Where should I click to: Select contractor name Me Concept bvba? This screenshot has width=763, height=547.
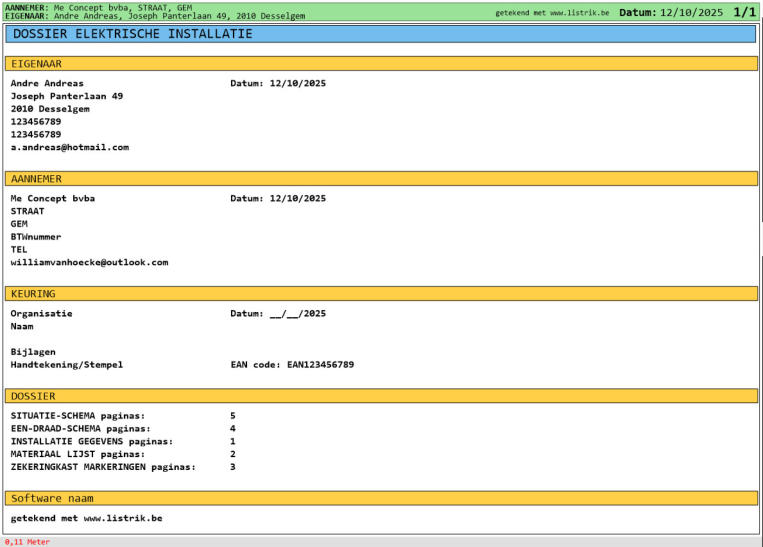[52, 199]
